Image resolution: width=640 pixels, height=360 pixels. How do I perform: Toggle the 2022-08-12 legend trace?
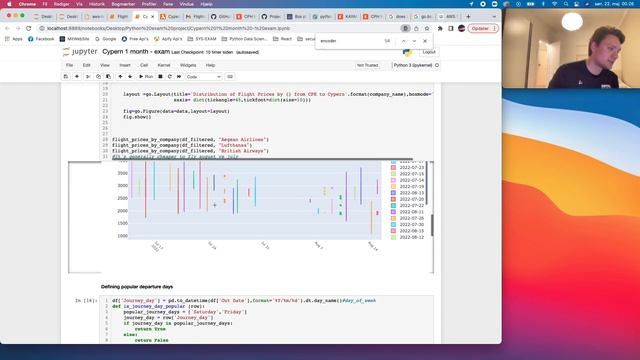407,237
